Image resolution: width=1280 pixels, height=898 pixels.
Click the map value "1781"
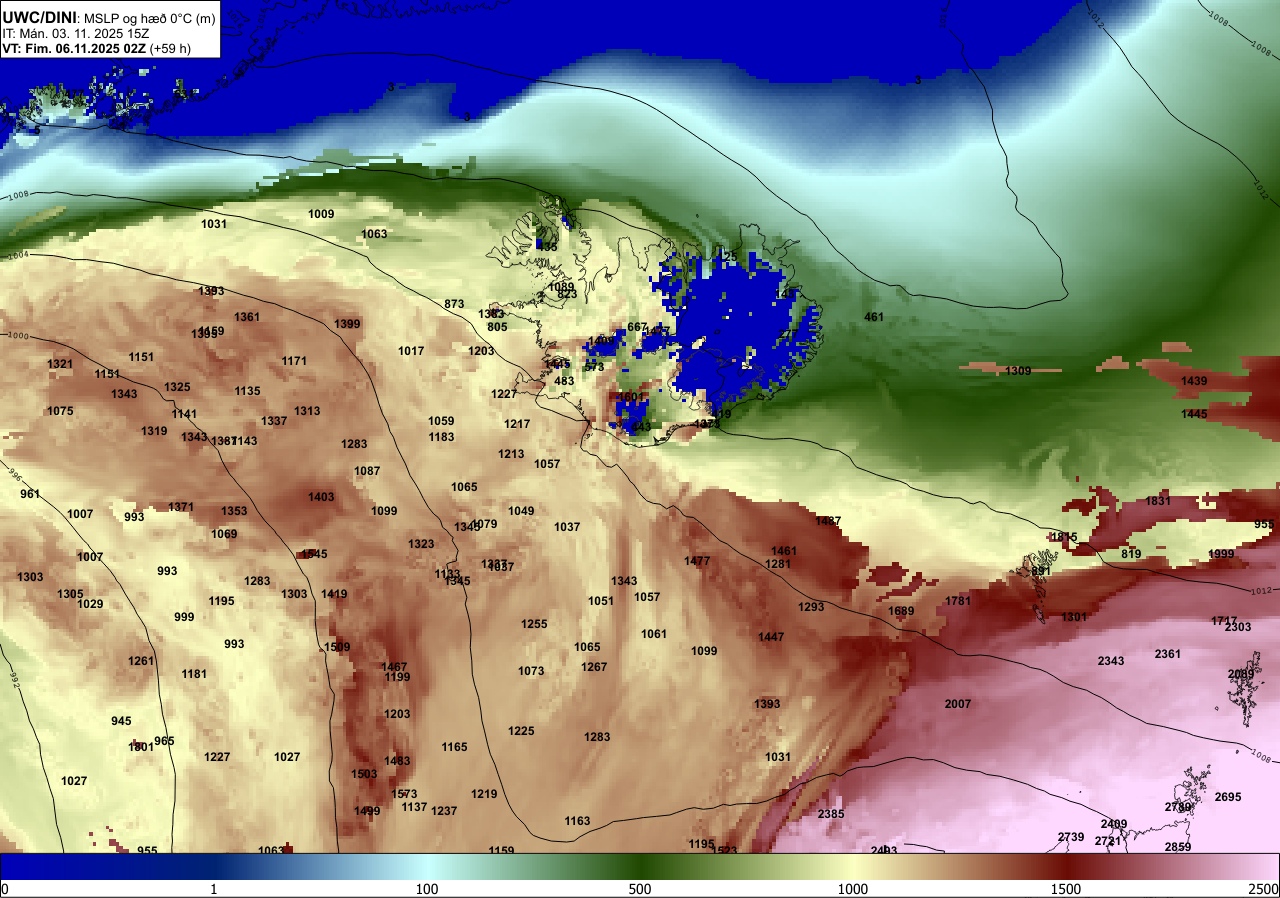click(958, 601)
